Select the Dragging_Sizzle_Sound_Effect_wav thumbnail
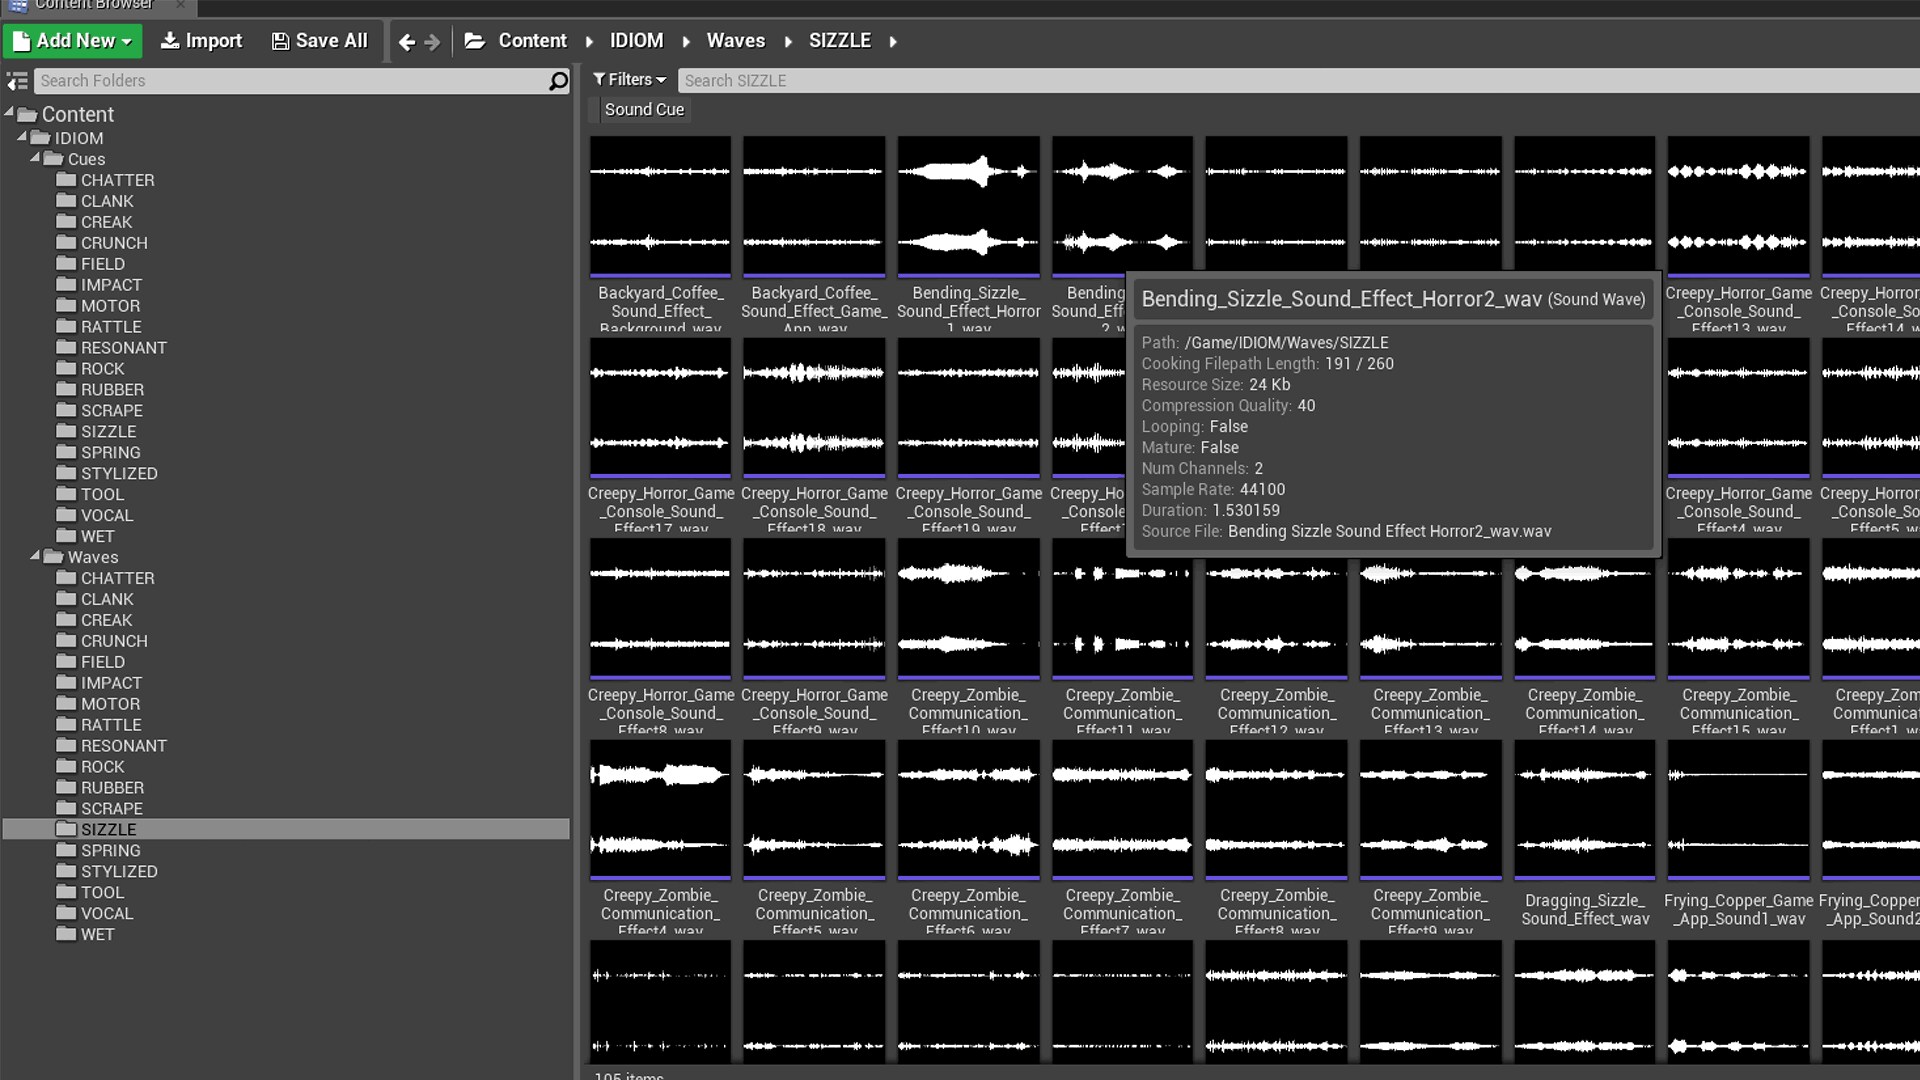 [x=1584, y=810]
